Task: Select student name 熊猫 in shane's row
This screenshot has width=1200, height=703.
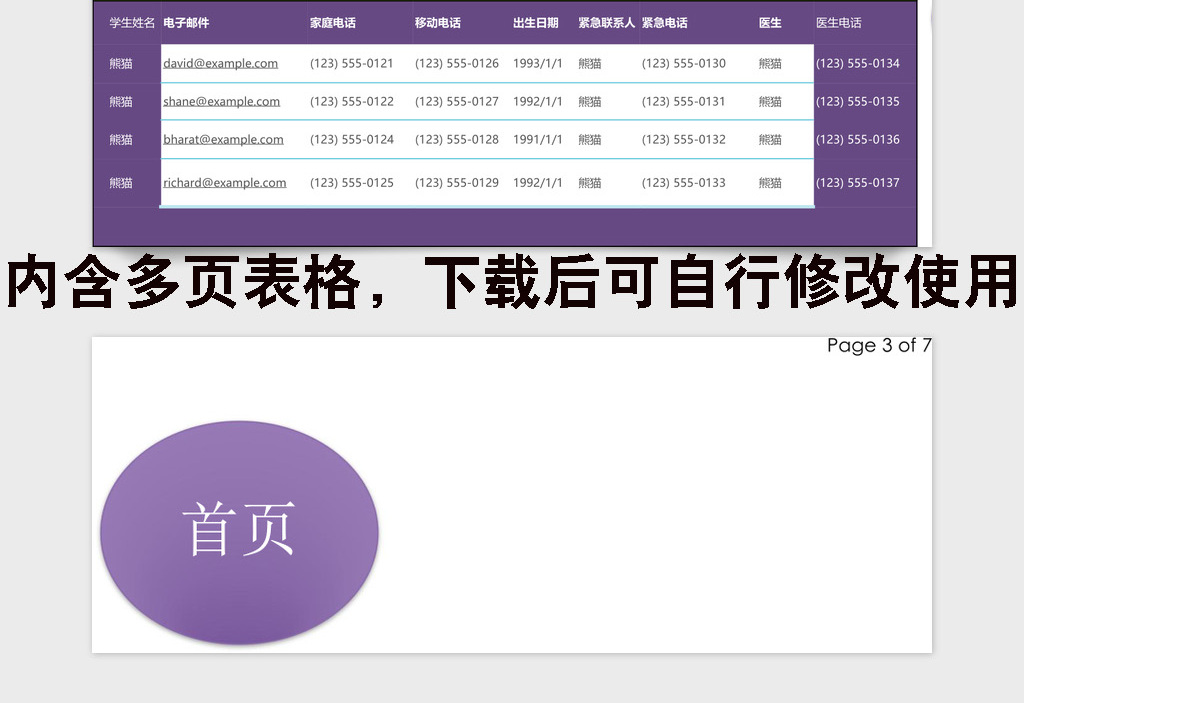Action: (120, 101)
